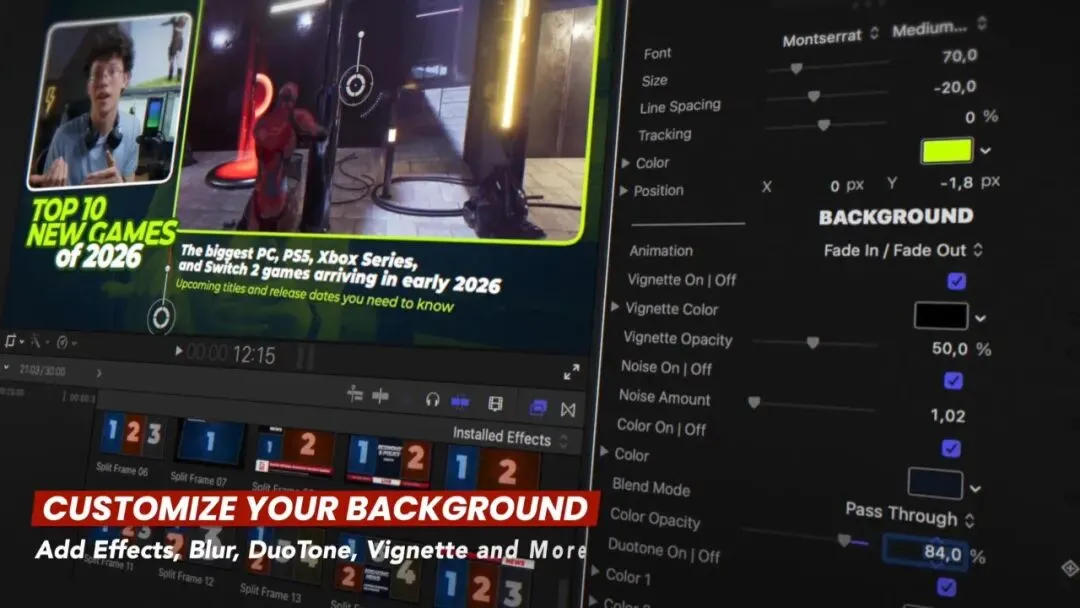Screen dimensions: 1080x608
Task: Toggle the Noise On | Off checkbox
Action: click(x=953, y=381)
